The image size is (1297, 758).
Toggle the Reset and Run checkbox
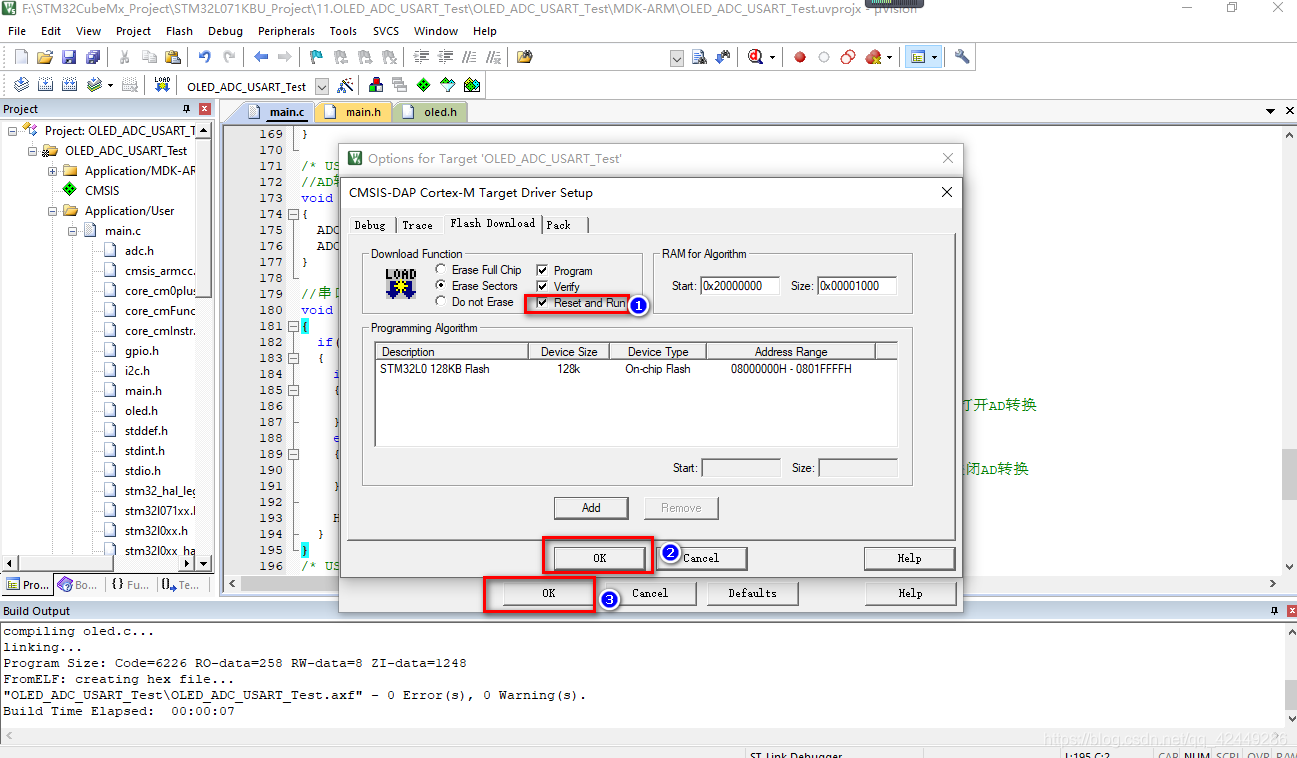[542, 303]
